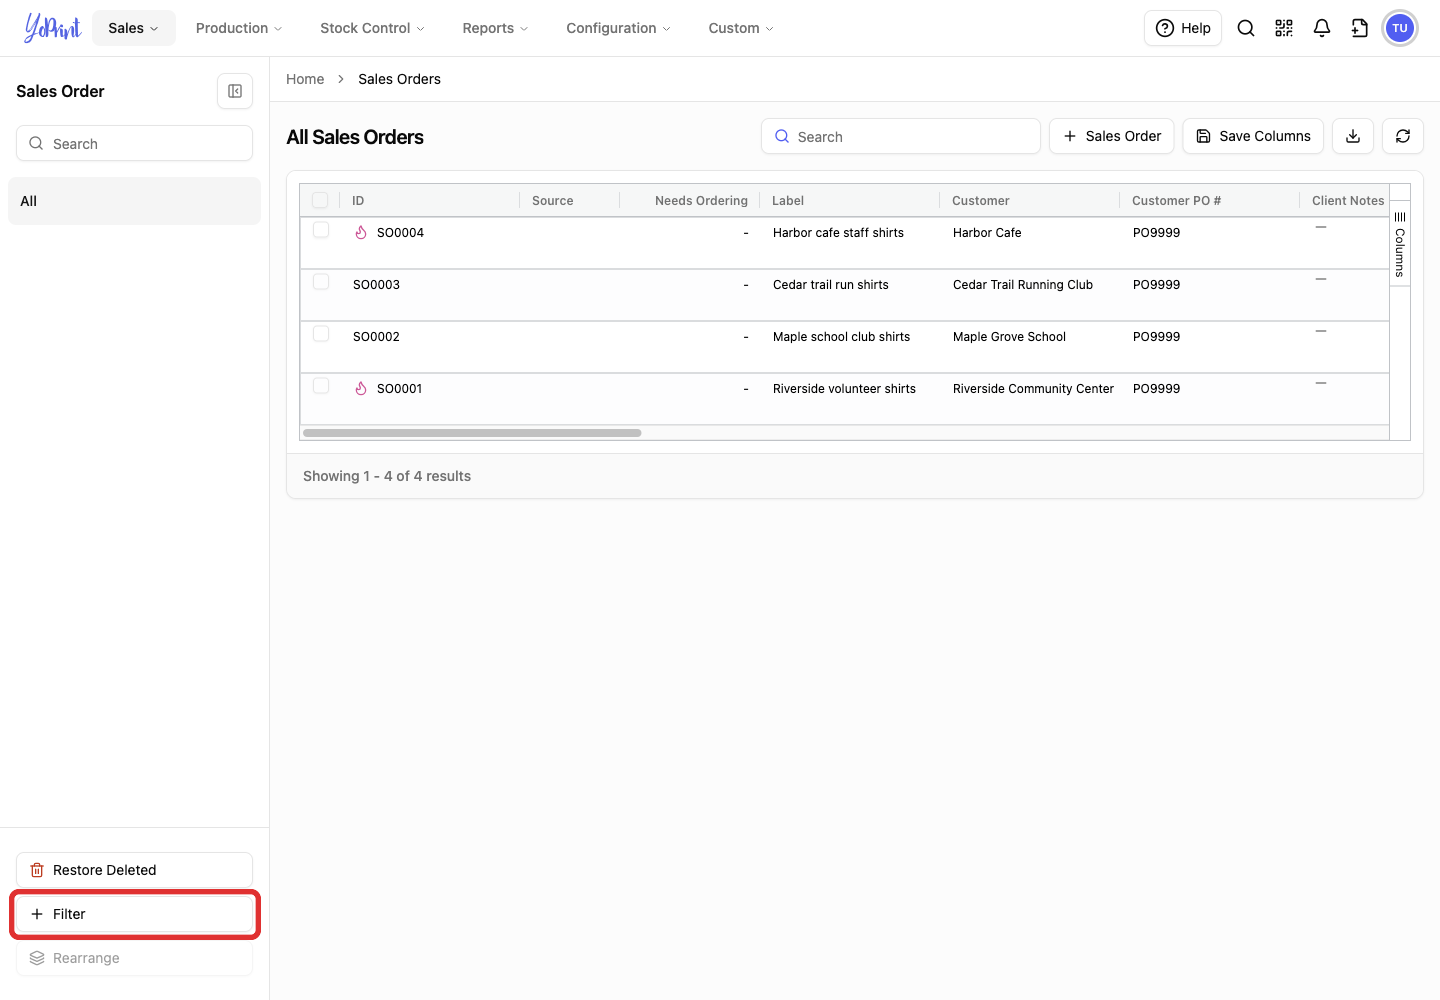1440x1000 pixels.
Task: Click the Rearrange button
Action: (134, 958)
